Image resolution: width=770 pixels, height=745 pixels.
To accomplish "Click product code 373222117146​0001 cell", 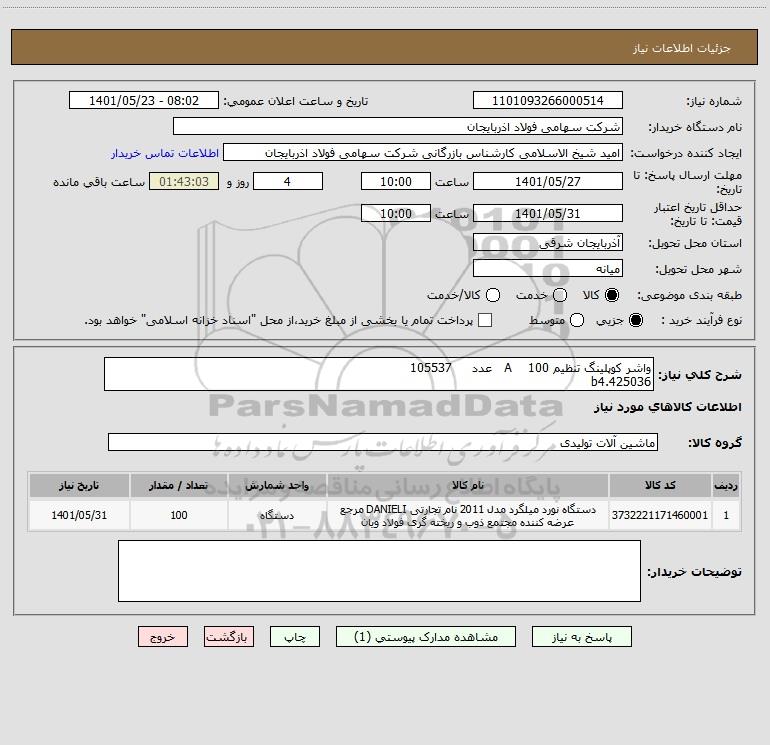I will [660, 515].
